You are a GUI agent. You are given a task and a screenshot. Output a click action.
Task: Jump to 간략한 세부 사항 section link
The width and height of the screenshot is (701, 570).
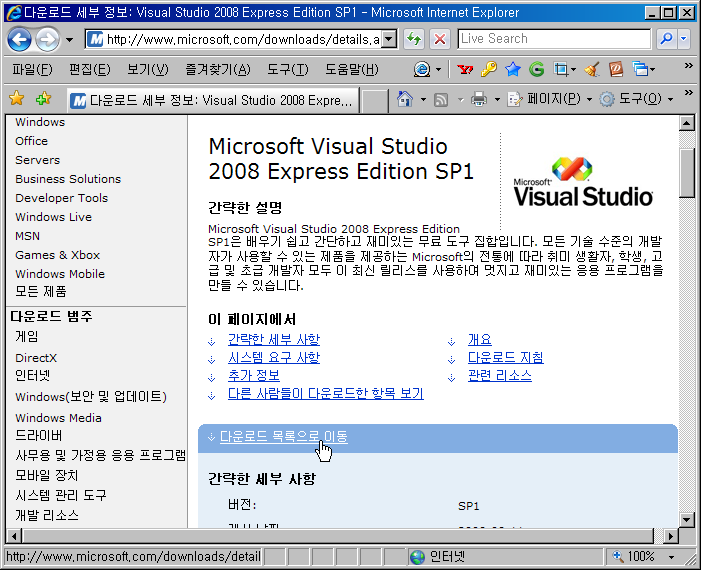(274, 340)
